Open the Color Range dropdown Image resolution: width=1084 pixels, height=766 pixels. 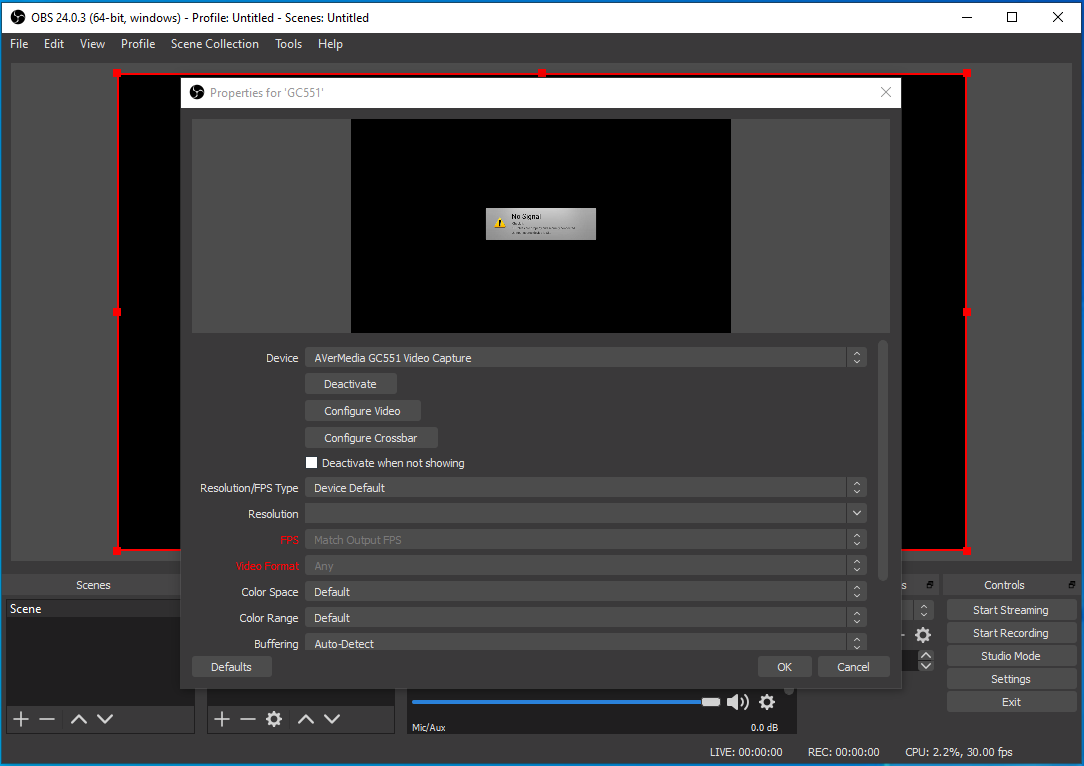[x=586, y=617]
